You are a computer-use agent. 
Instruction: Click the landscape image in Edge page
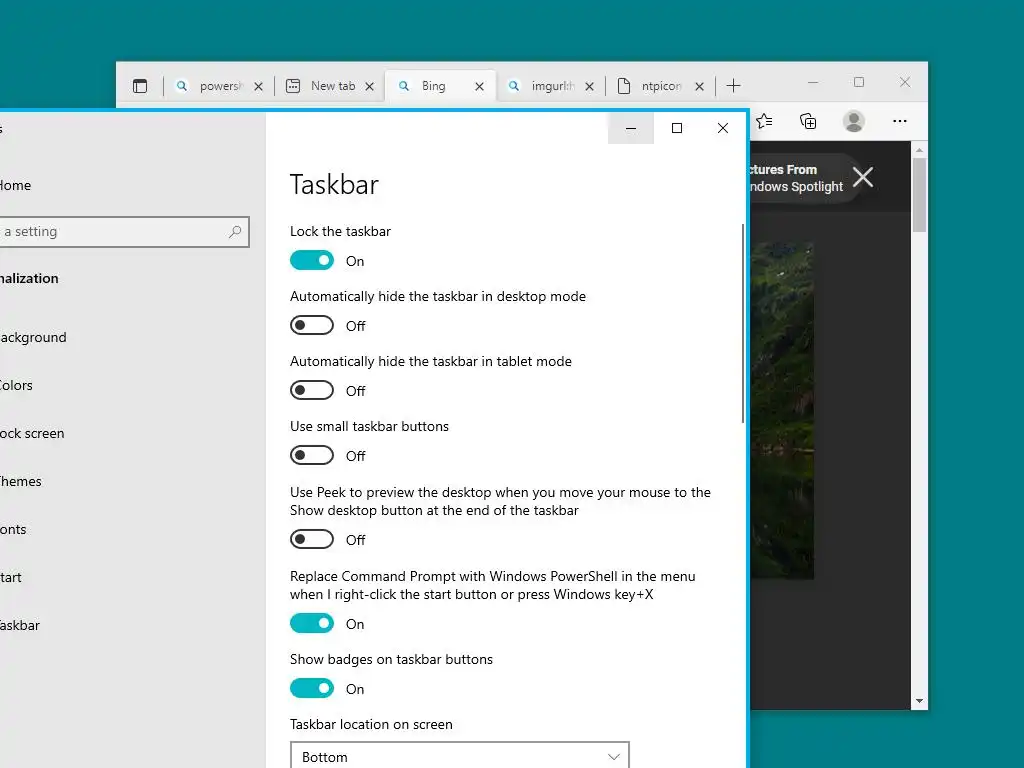(x=782, y=411)
